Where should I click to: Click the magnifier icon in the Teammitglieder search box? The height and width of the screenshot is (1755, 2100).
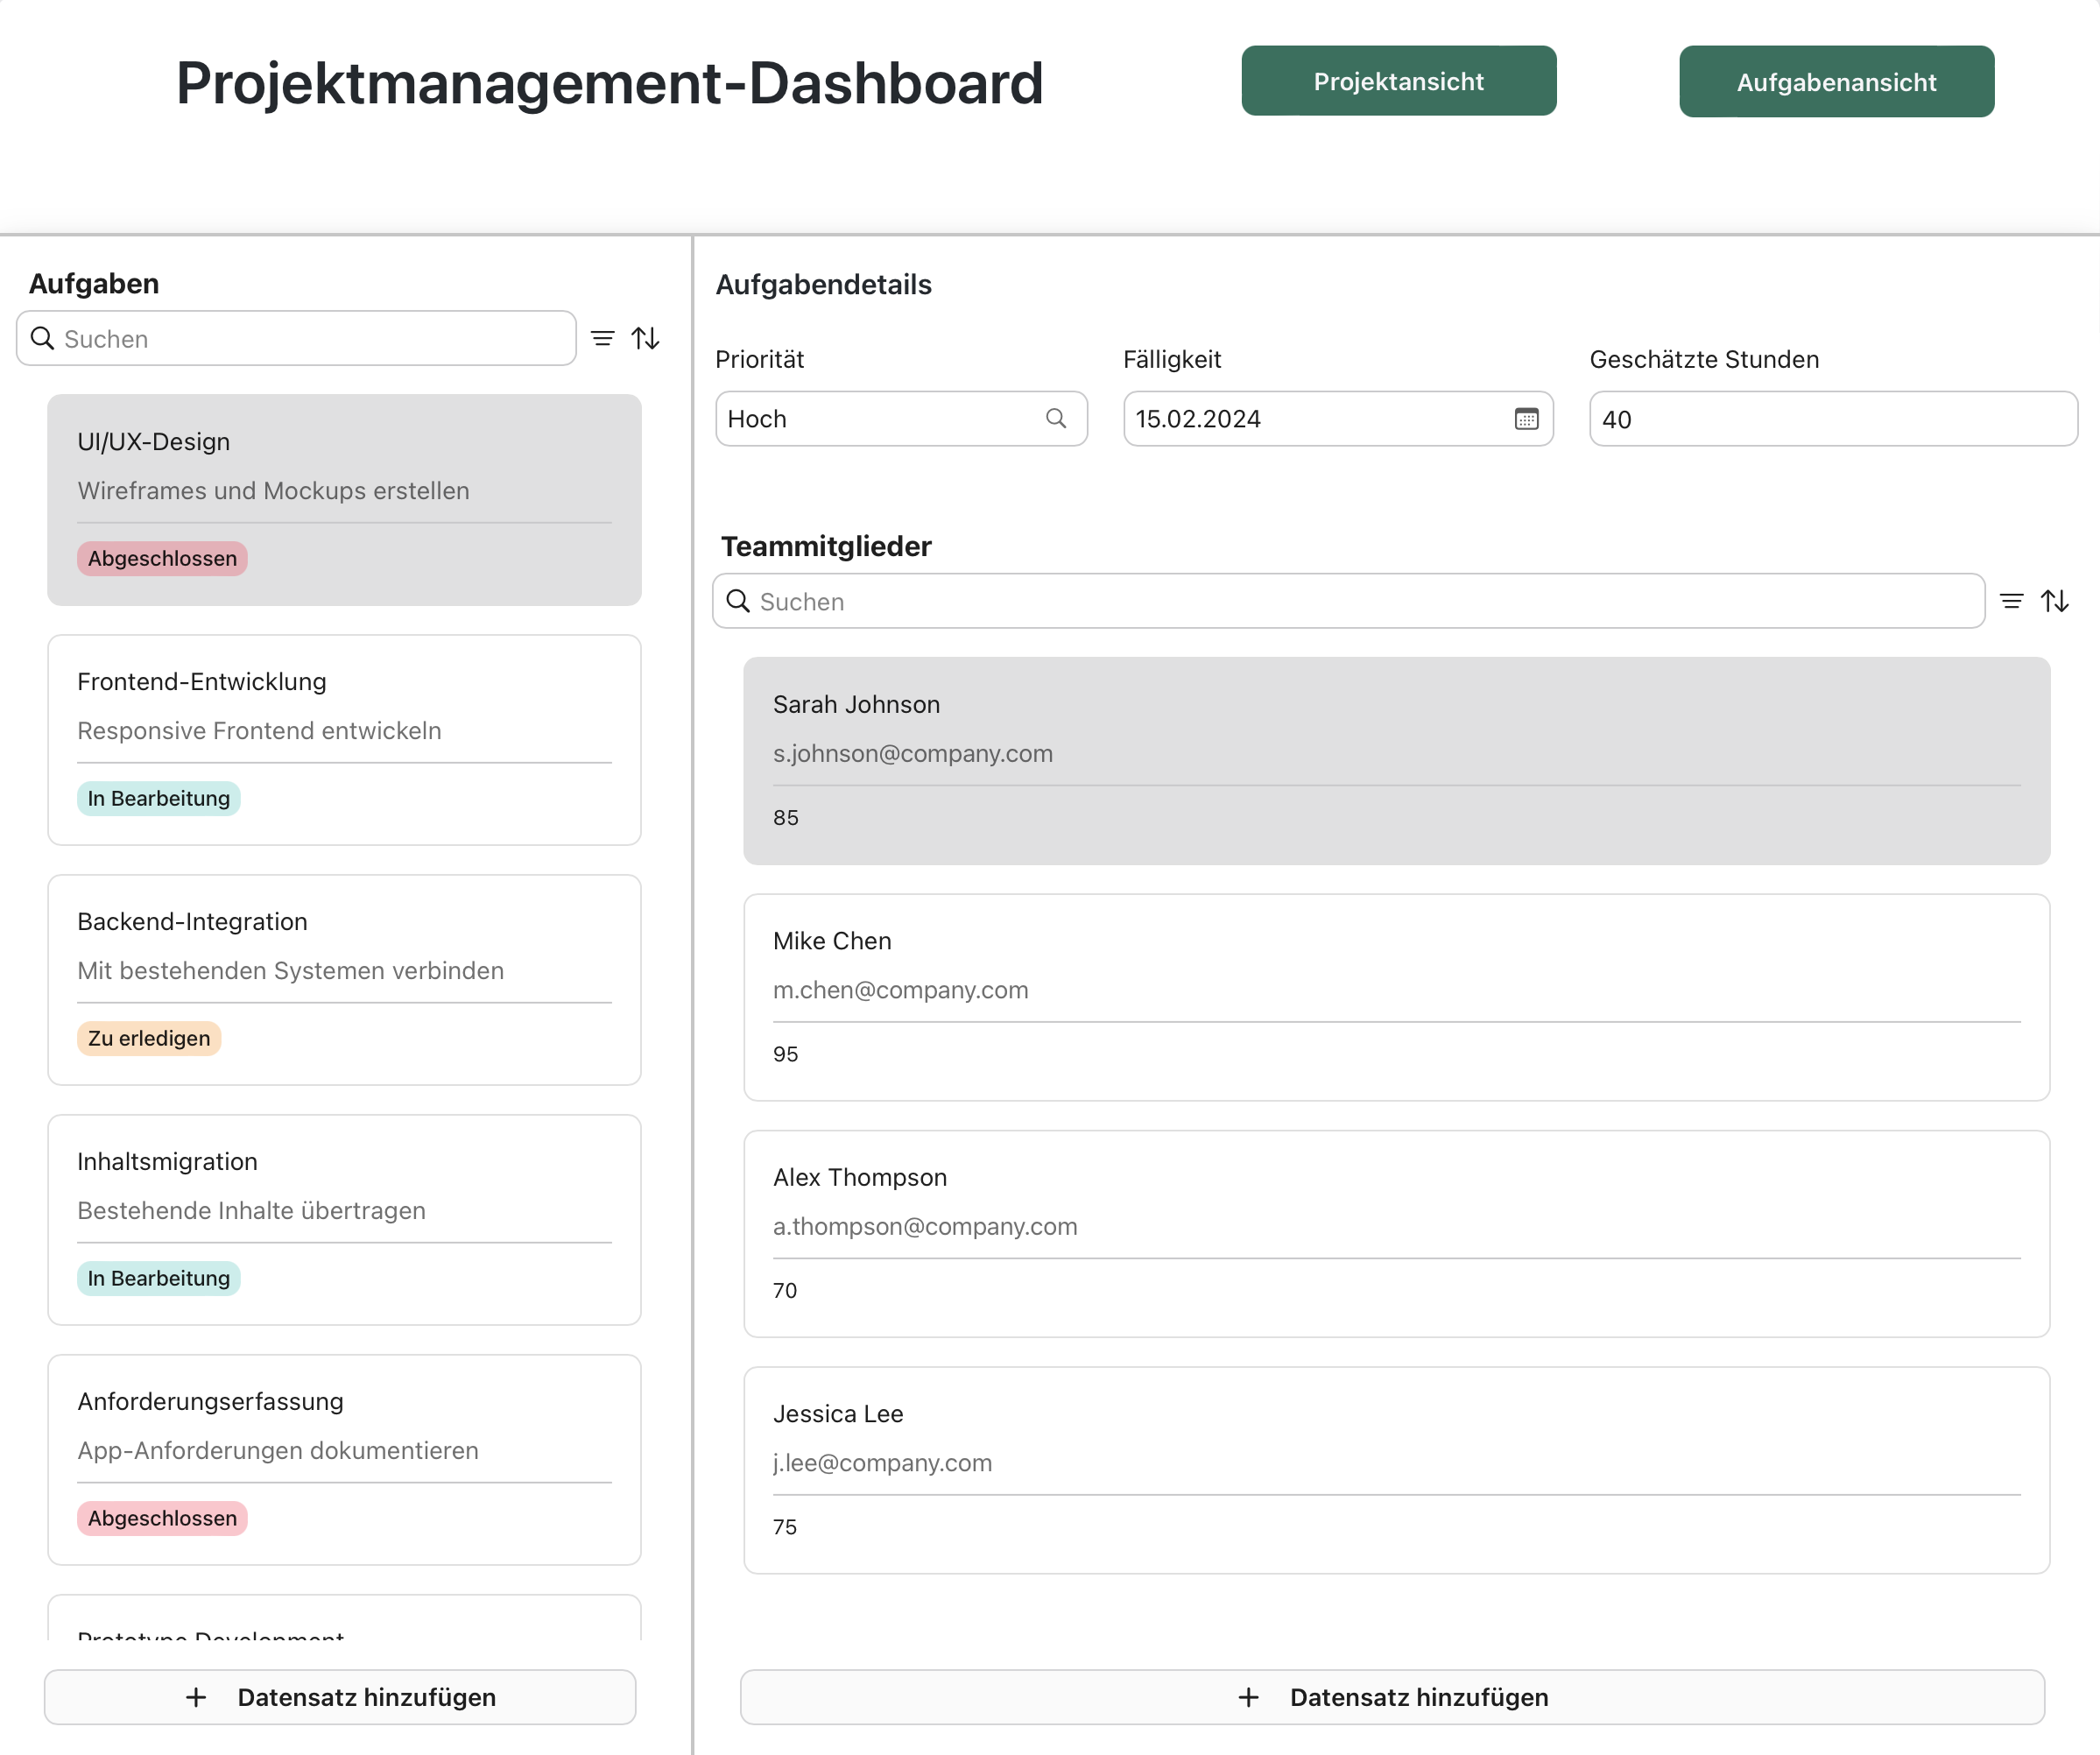pyautogui.click(x=738, y=601)
